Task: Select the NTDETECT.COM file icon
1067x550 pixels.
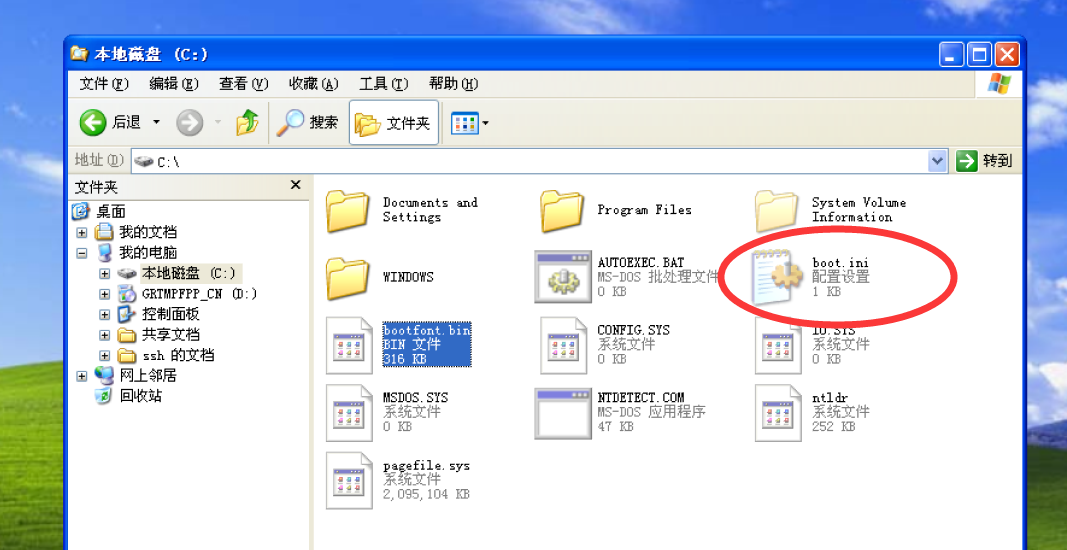Action: pyautogui.click(x=563, y=414)
